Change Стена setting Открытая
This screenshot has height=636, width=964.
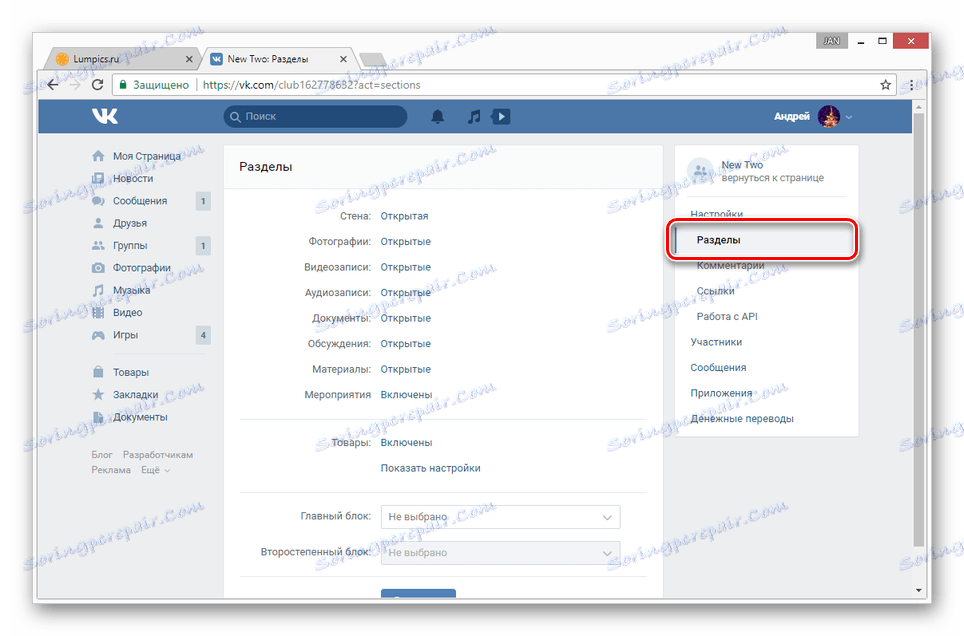[x=404, y=216]
